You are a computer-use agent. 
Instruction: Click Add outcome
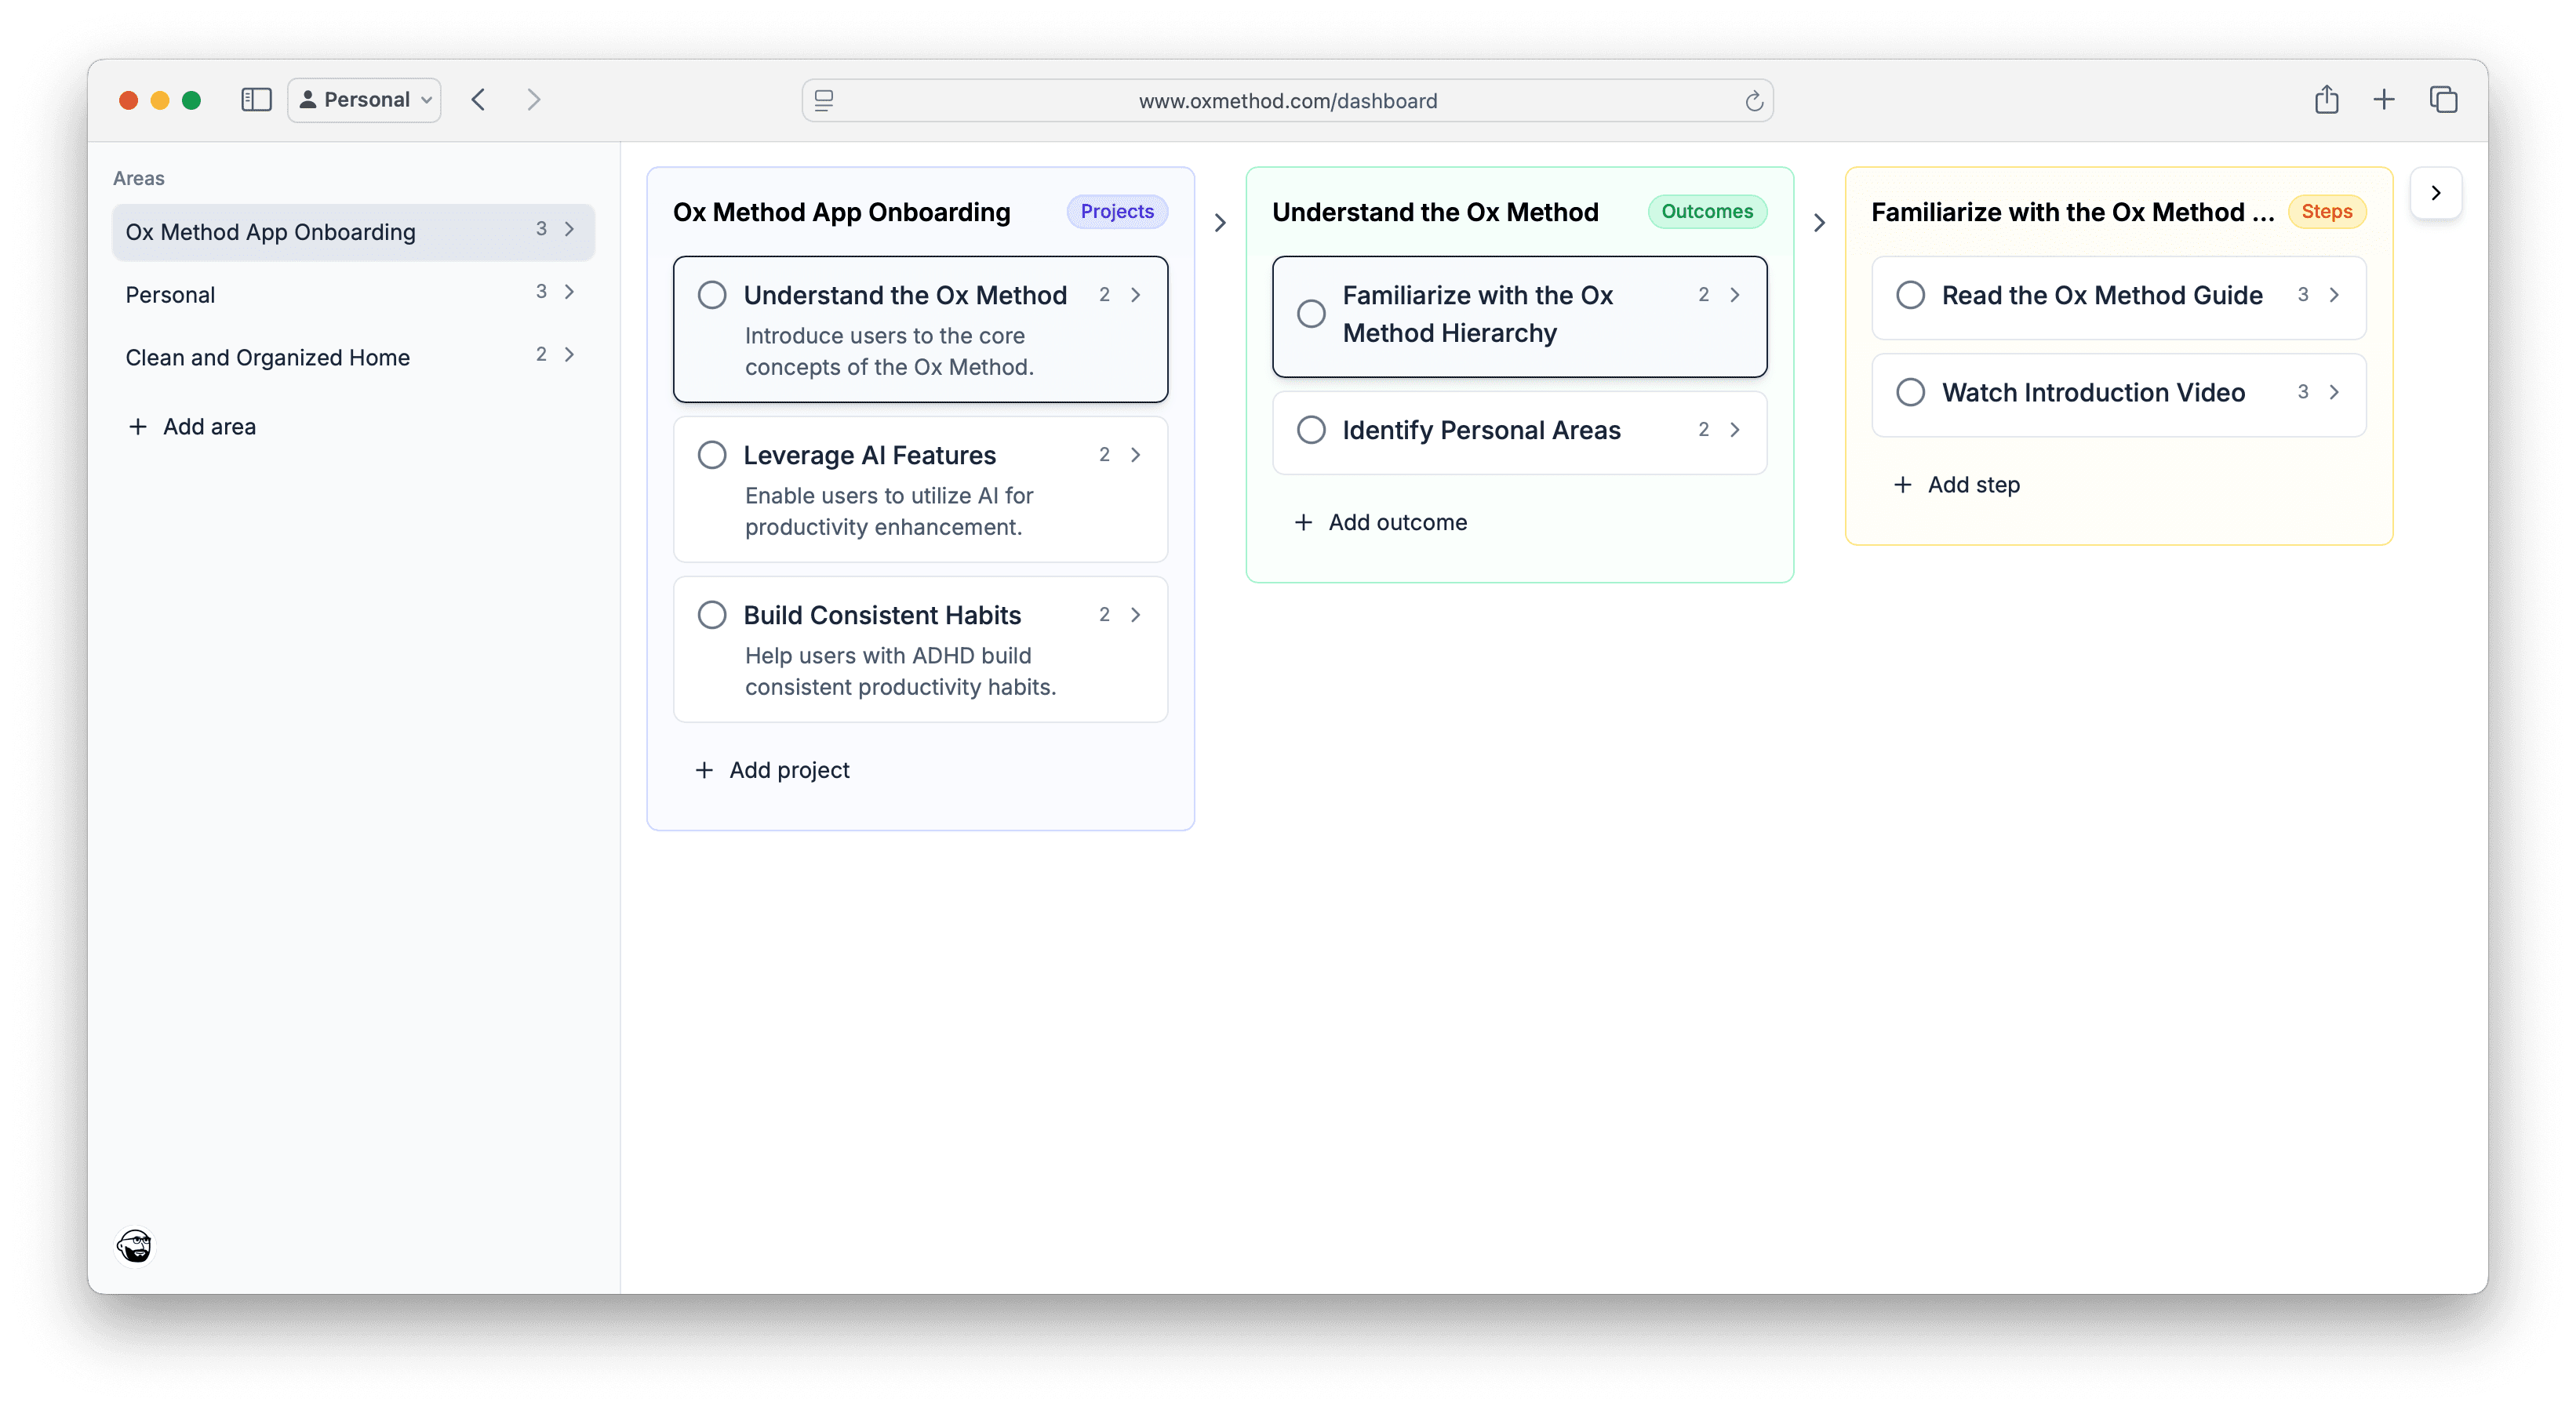click(1381, 521)
